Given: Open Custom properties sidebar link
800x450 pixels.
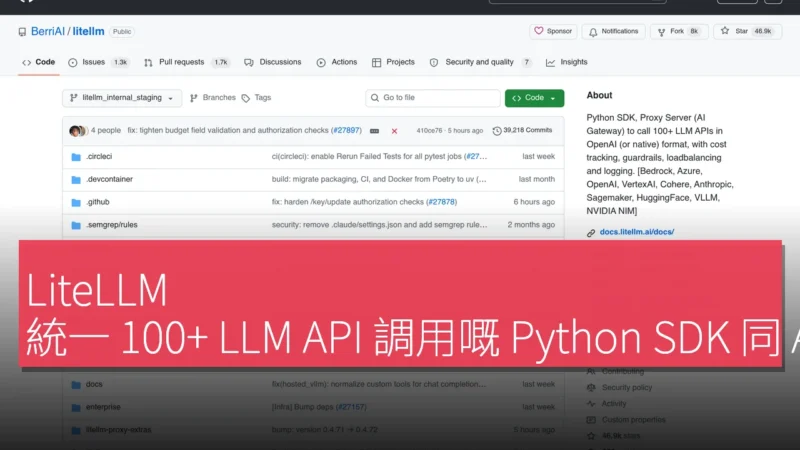Looking at the screenshot, I should click(634, 420).
